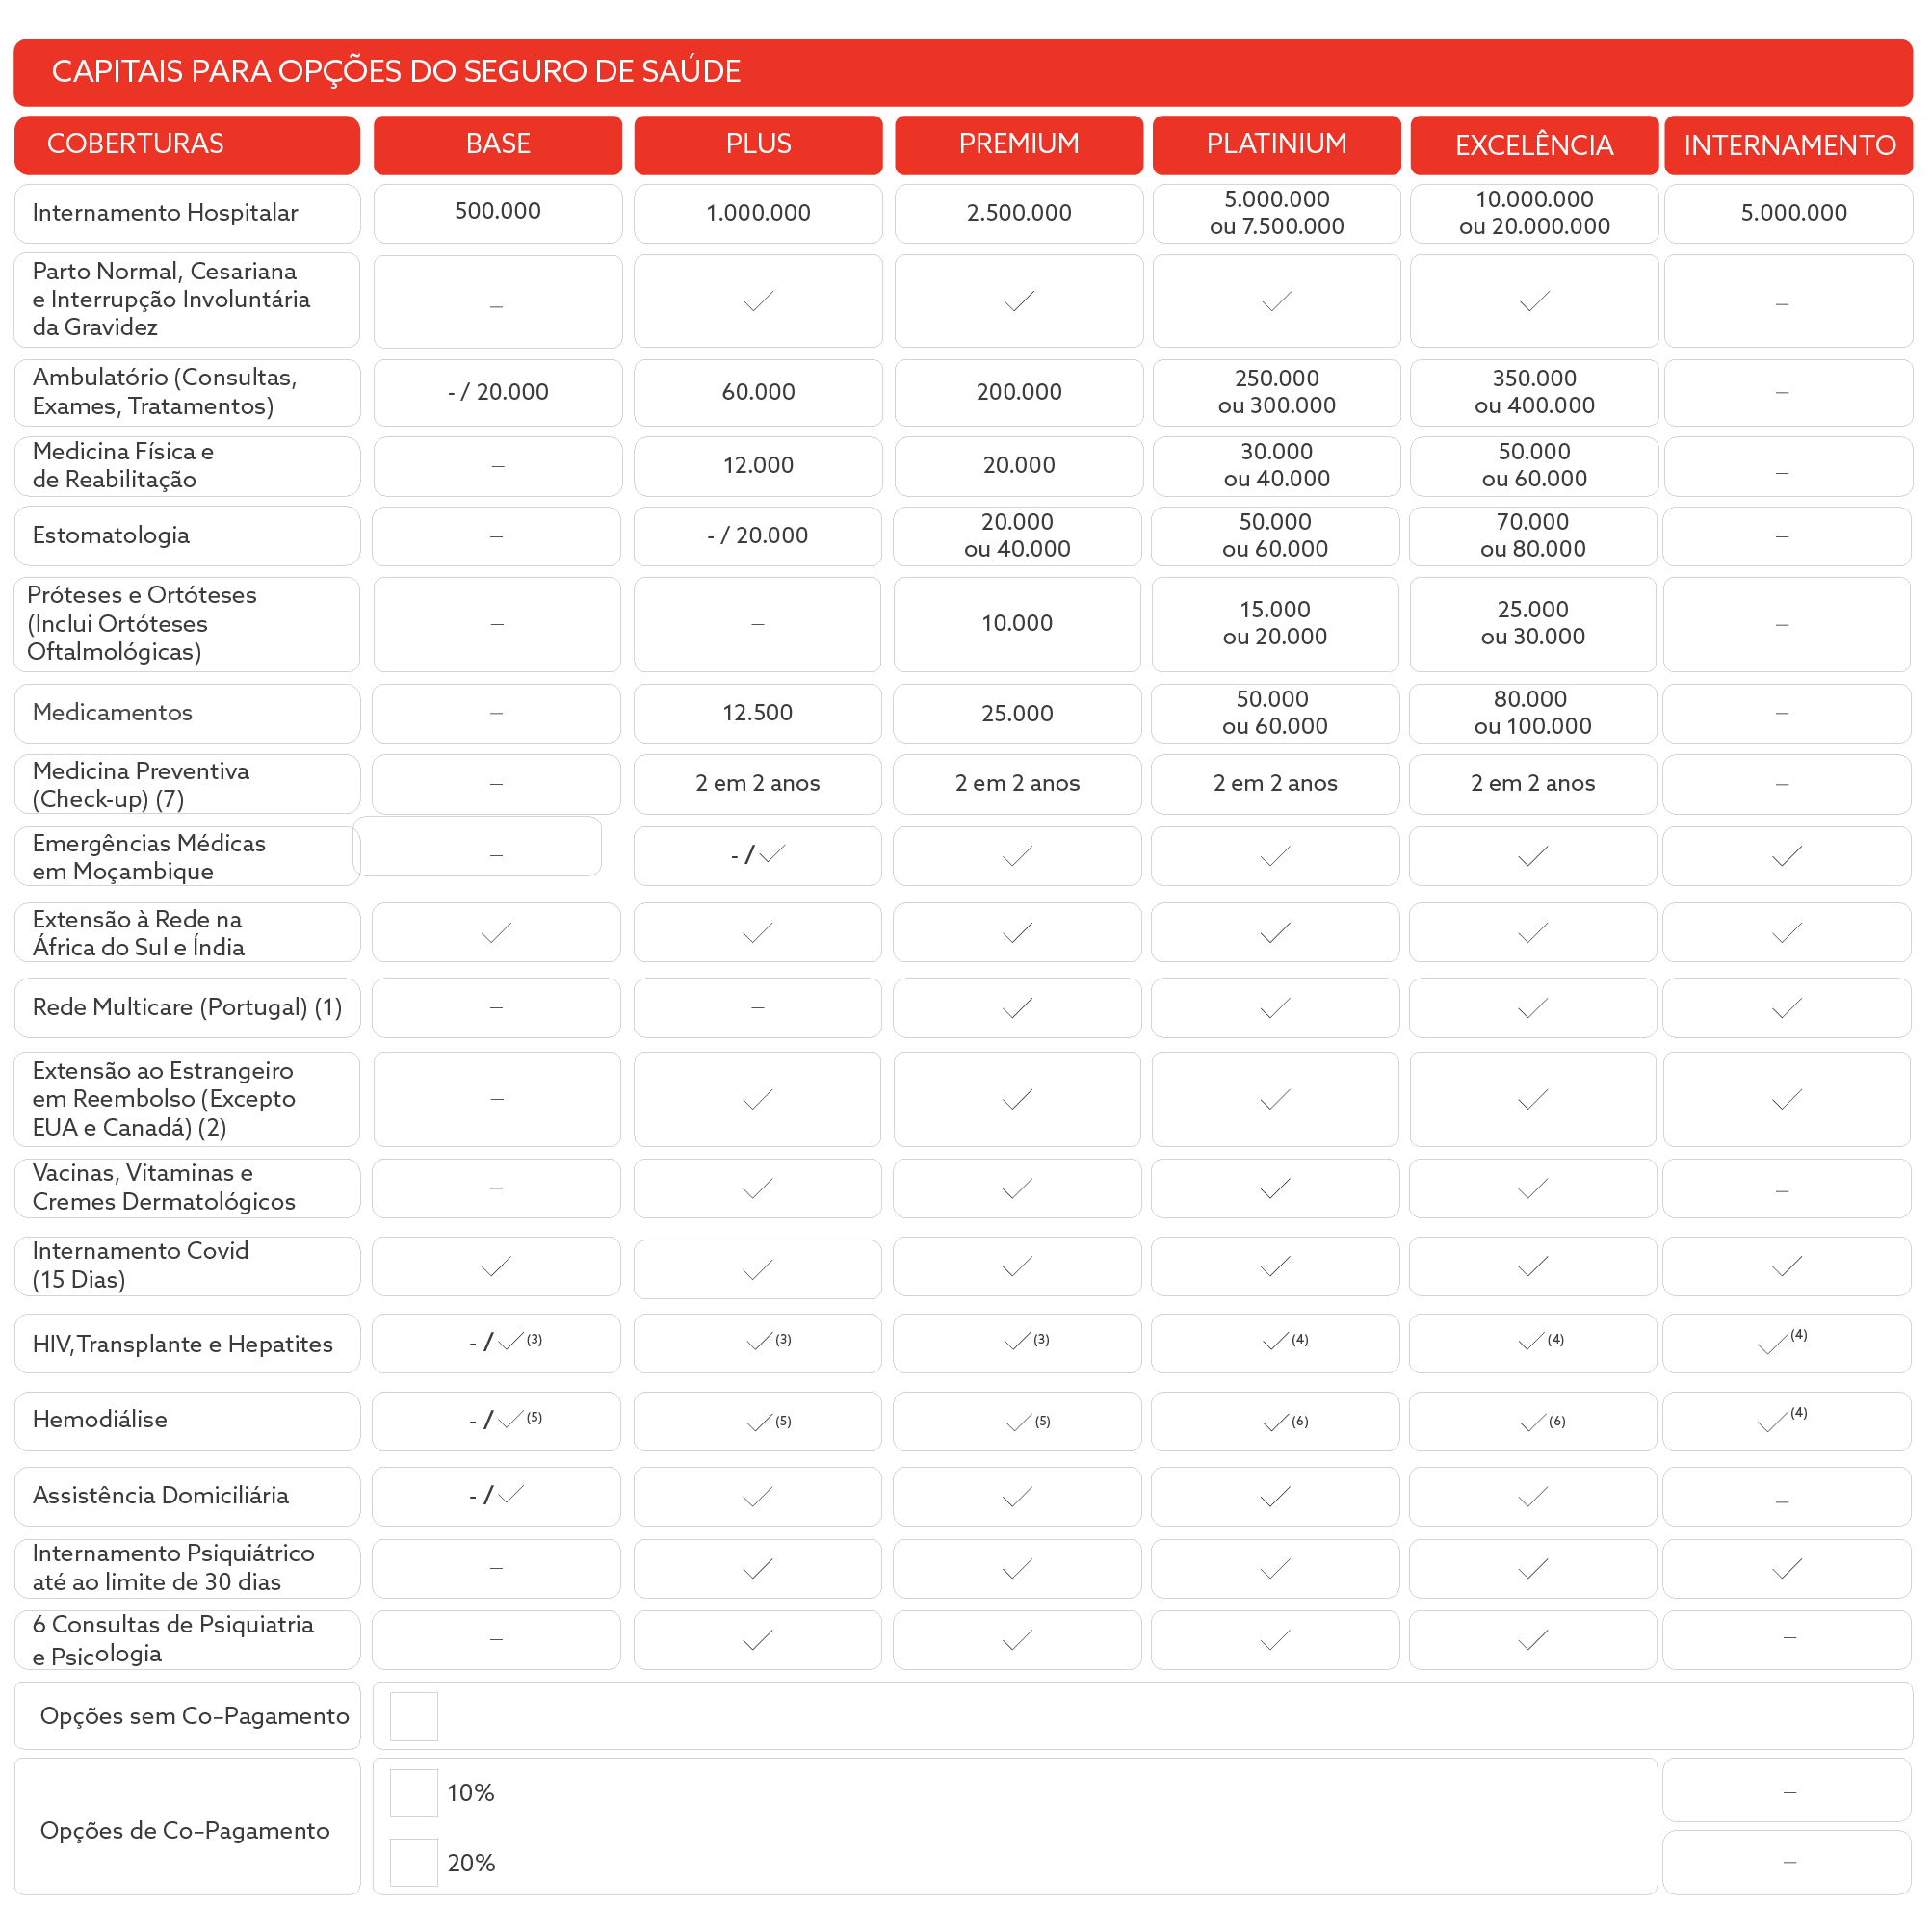Select the PREMIUM column header
The height and width of the screenshot is (1932, 1932).
[x=1018, y=144]
